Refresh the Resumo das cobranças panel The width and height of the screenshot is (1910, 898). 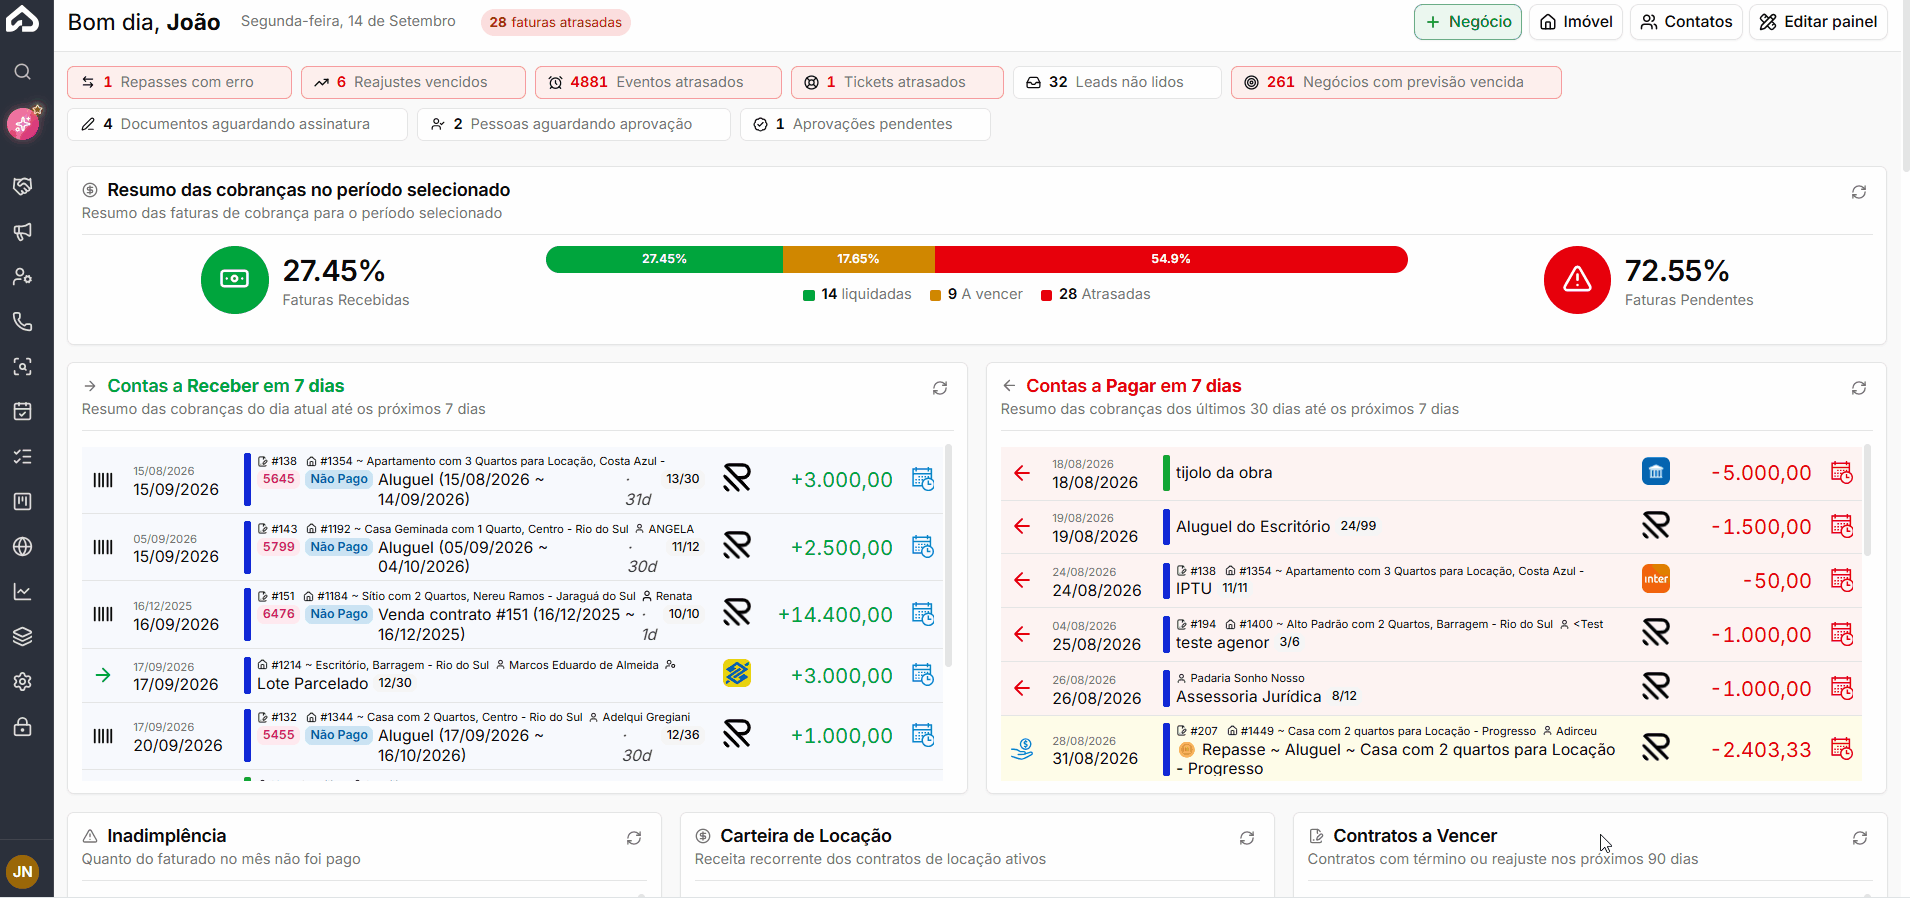click(x=1859, y=192)
